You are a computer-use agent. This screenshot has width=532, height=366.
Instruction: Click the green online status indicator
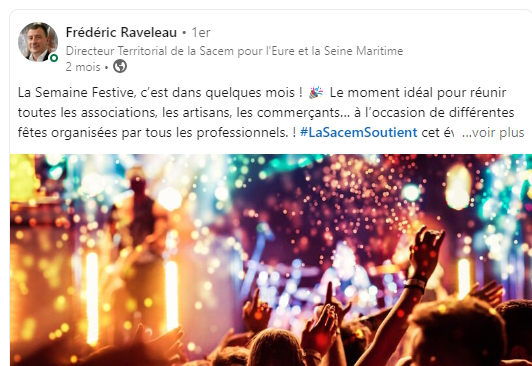pos(54,58)
